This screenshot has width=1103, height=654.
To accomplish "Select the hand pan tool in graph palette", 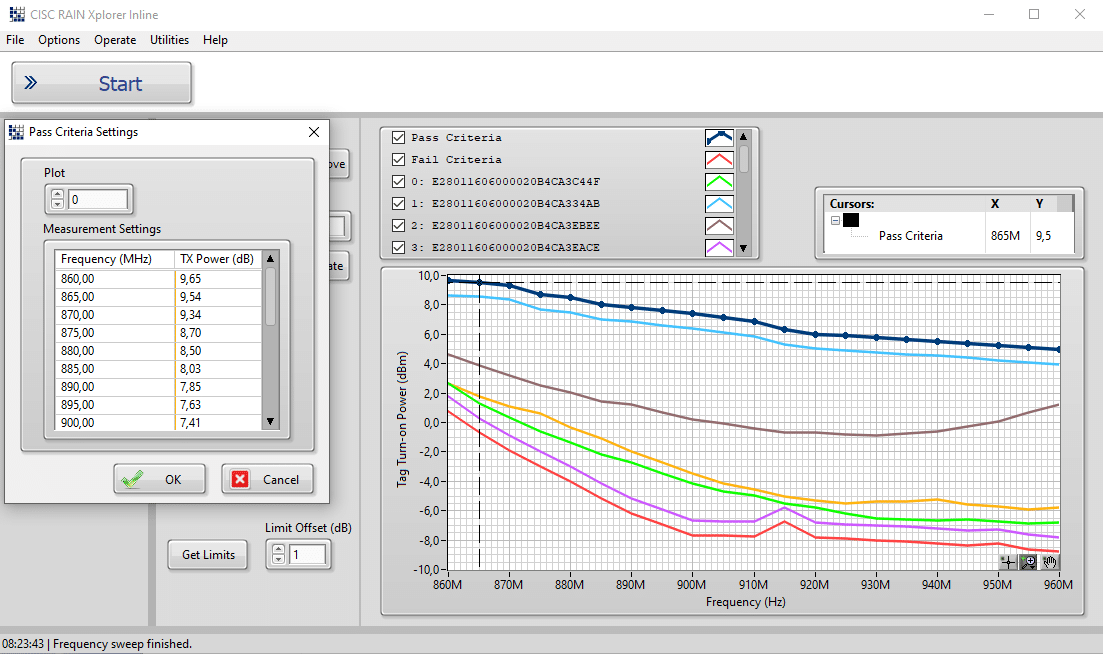I will click(x=1049, y=562).
